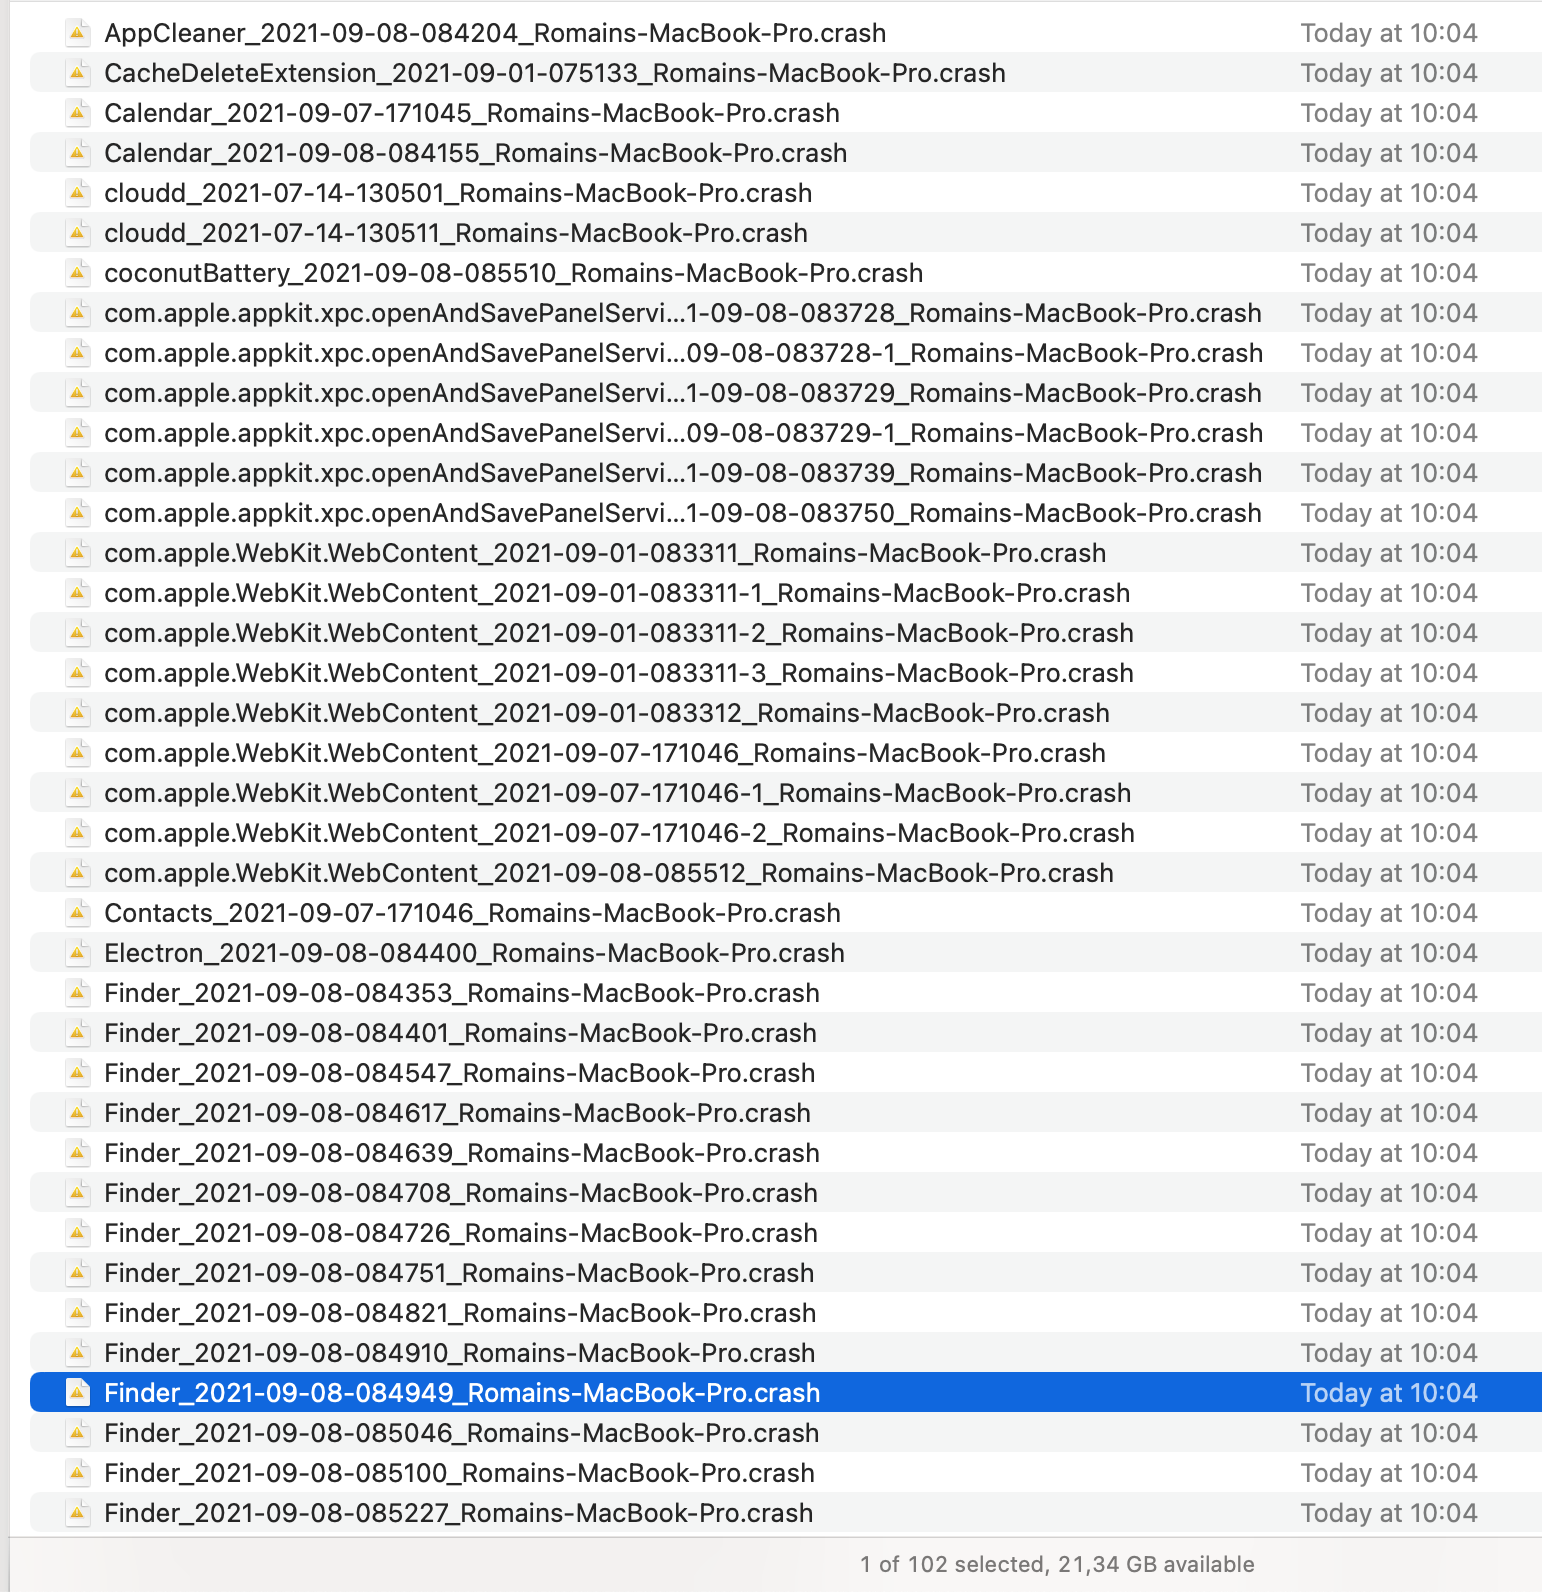Click the CacheDeleteExtension crash file icon
Screen dimensions: 1542x1592
[77, 73]
